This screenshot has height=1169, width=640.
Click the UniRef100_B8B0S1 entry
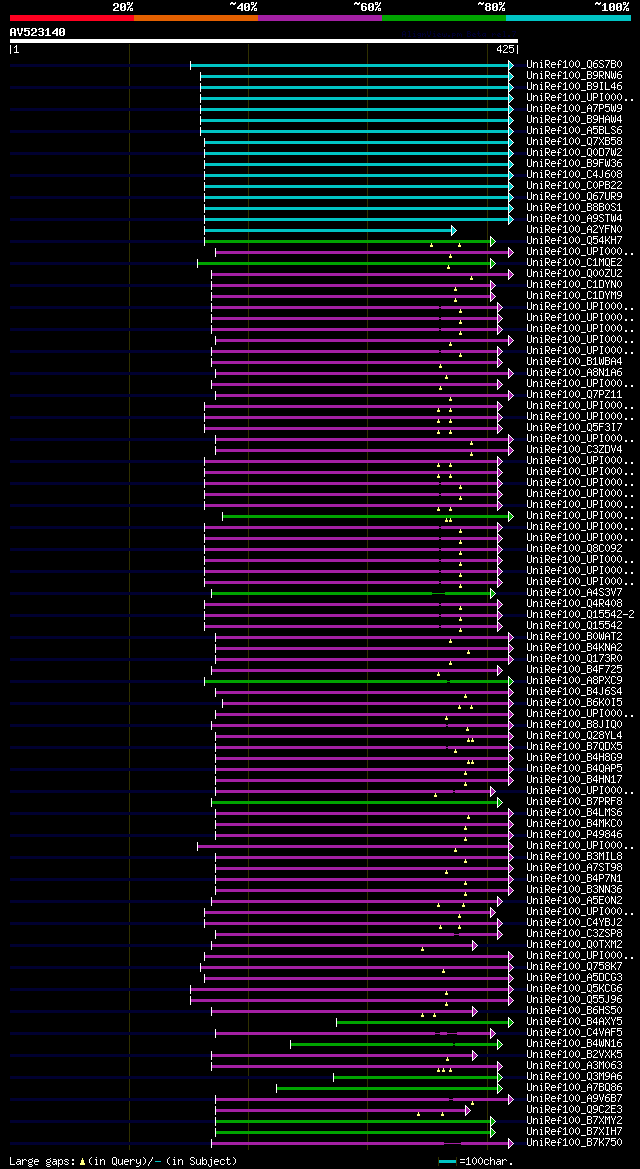[574, 207]
